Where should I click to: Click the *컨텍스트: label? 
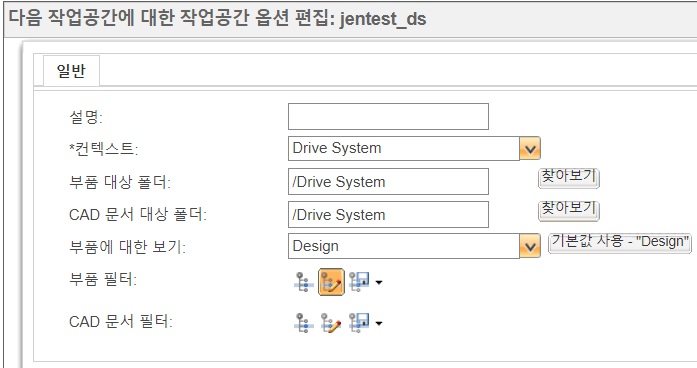tap(104, 149)
